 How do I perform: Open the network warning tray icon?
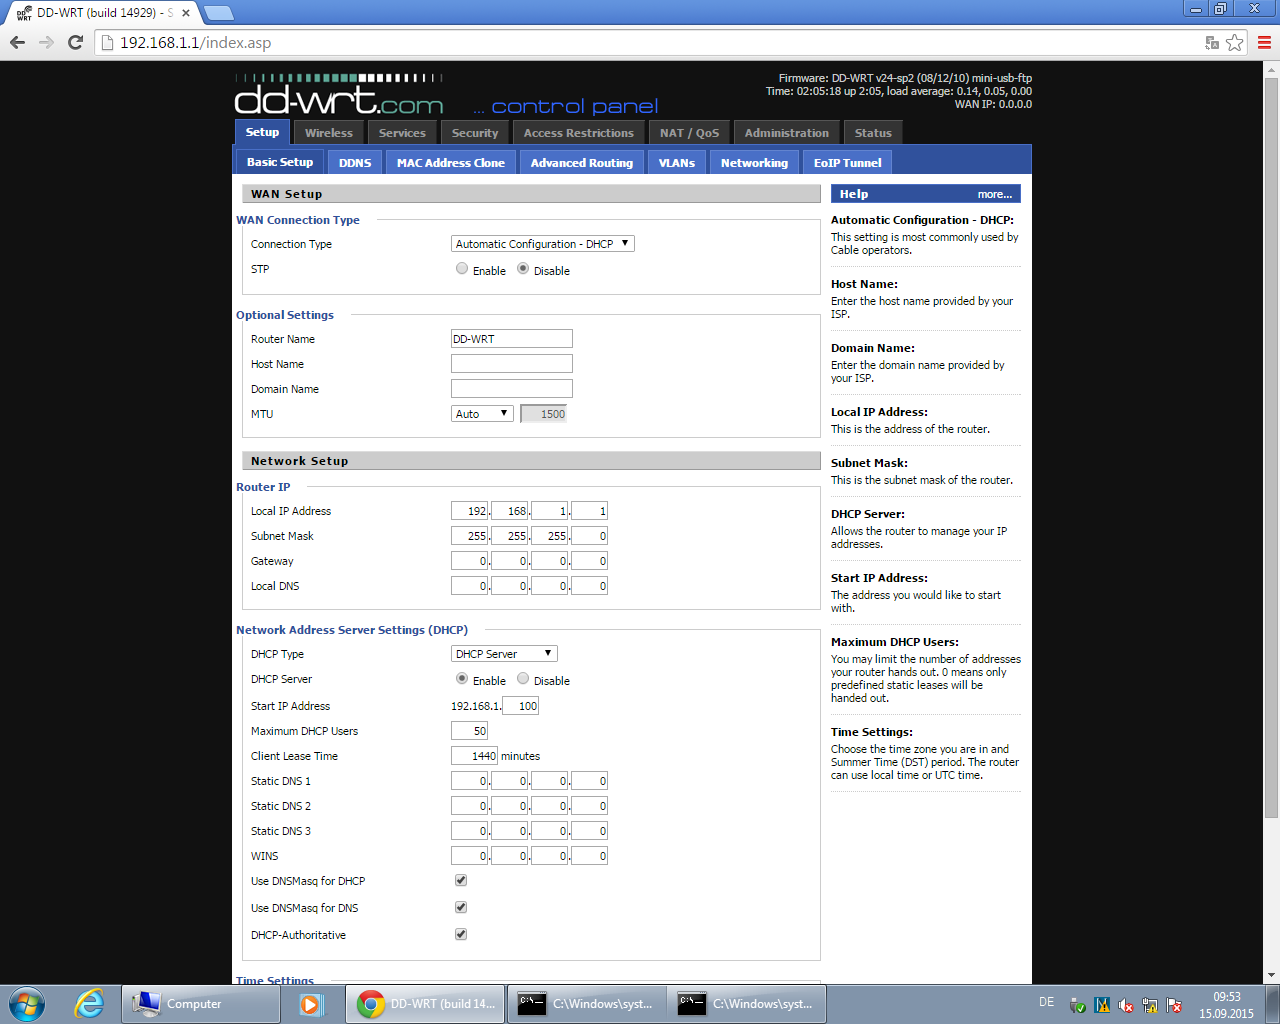[1150, 1005]
